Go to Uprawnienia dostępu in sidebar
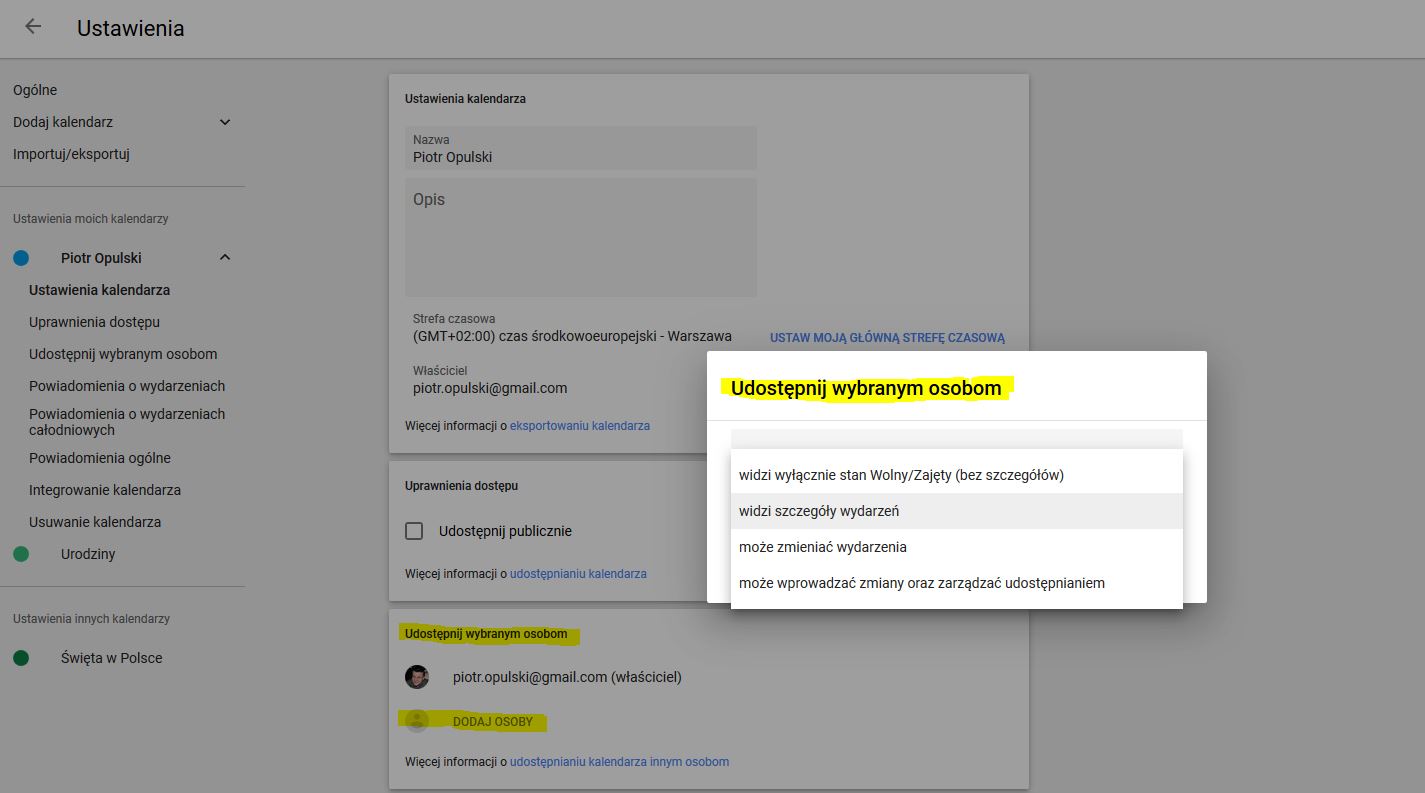 pyautogui.click(x=94, y=322)
